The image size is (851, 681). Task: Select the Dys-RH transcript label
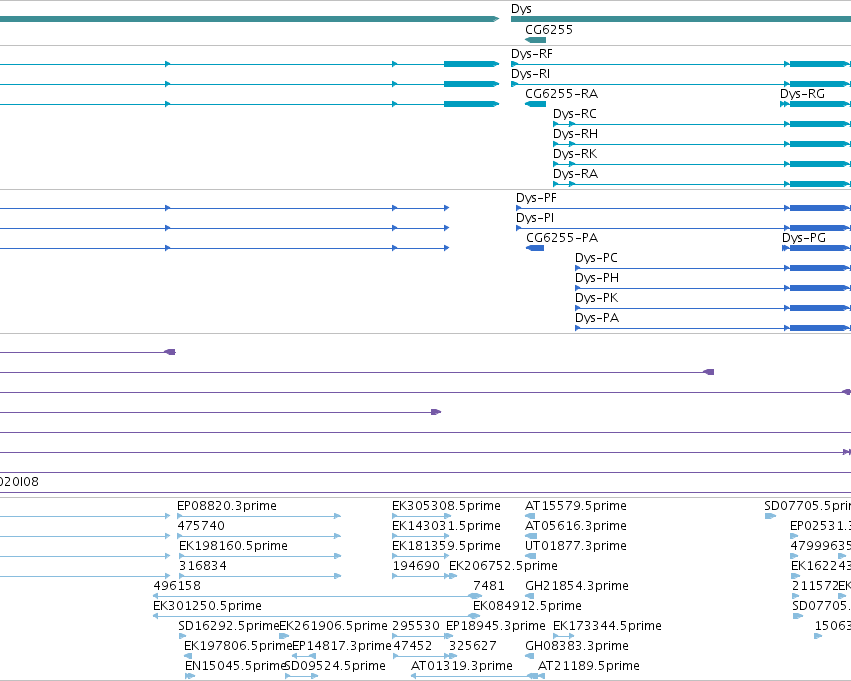coord(575,134)
